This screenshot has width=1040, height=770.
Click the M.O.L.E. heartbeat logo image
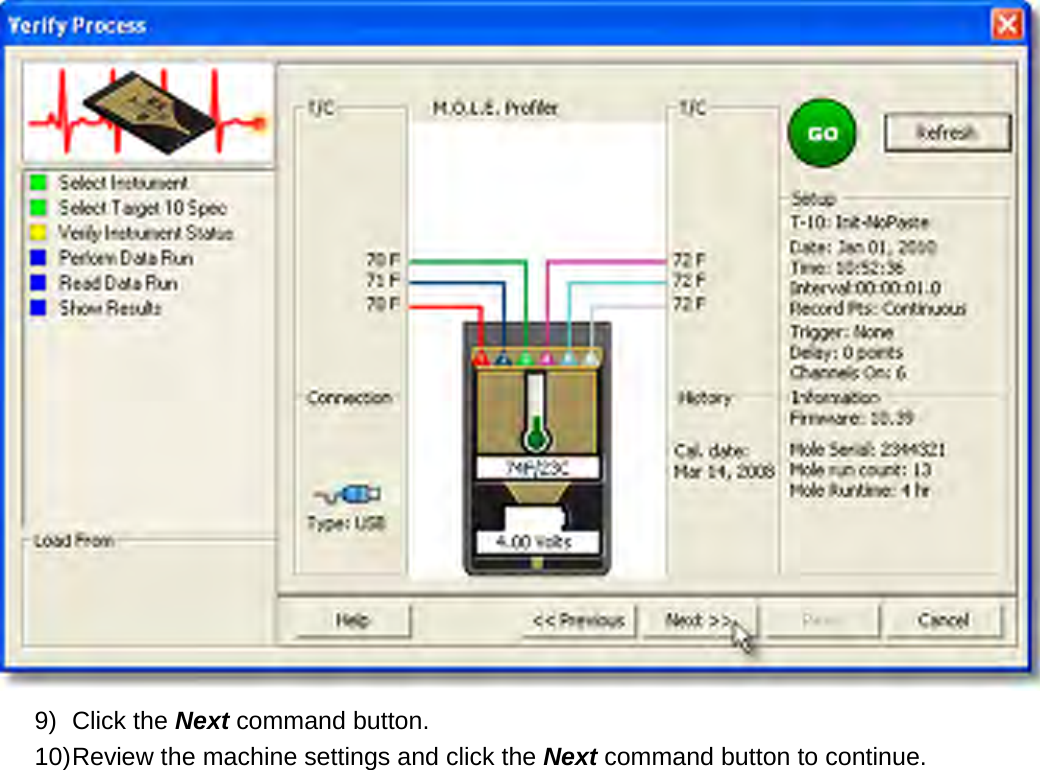click(x=148, y=113)
